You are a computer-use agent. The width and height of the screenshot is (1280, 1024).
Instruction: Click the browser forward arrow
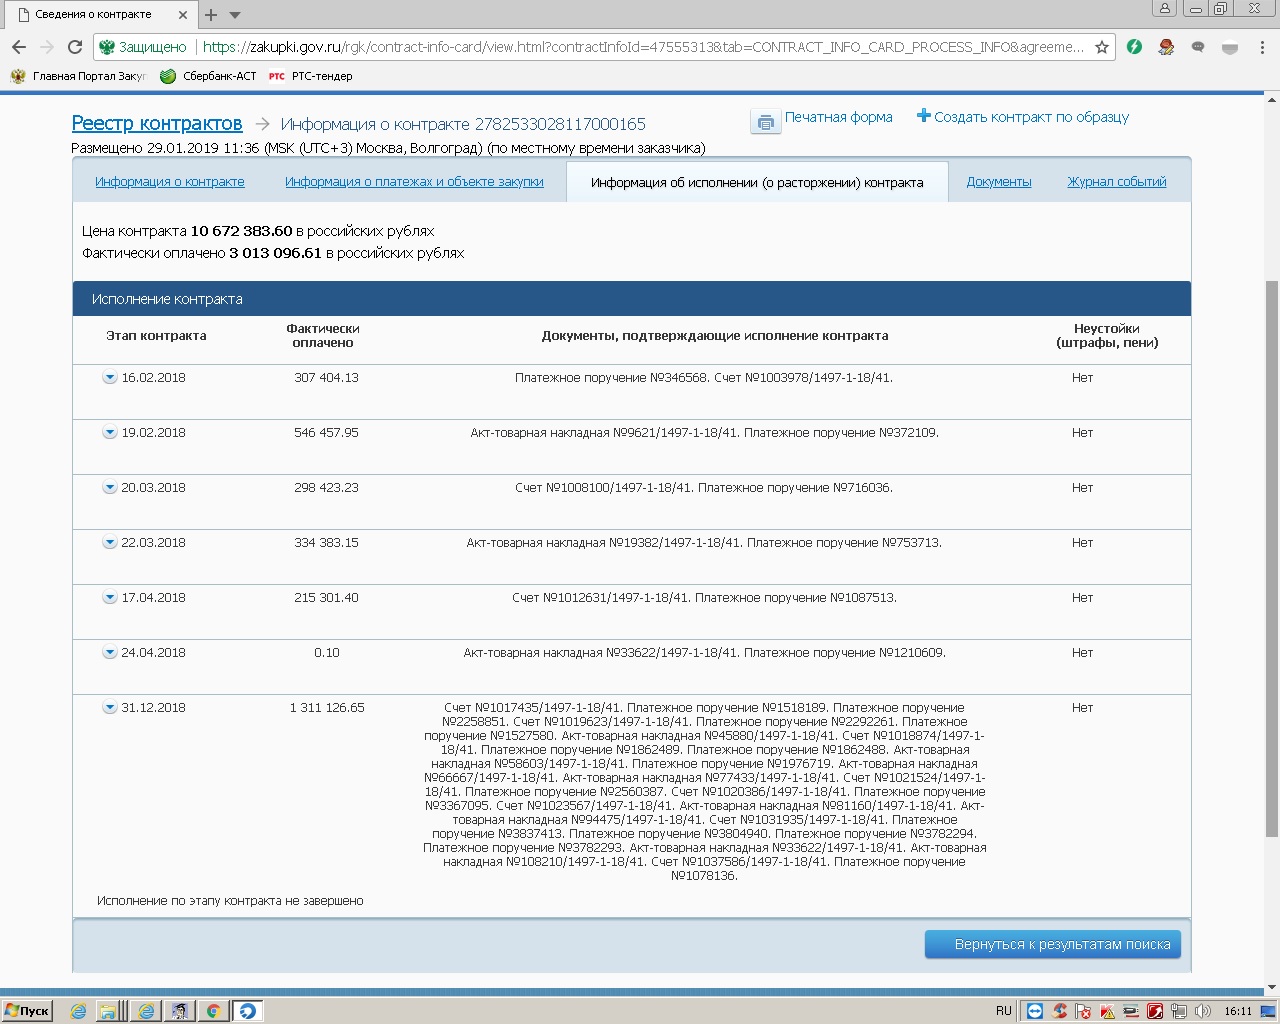47,47
